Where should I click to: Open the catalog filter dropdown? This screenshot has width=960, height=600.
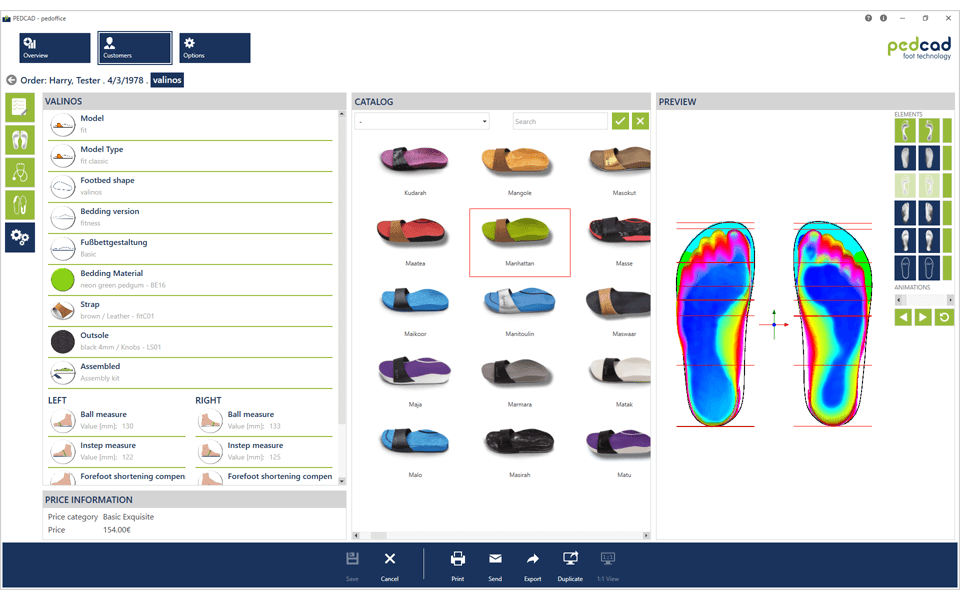(422, 121)
